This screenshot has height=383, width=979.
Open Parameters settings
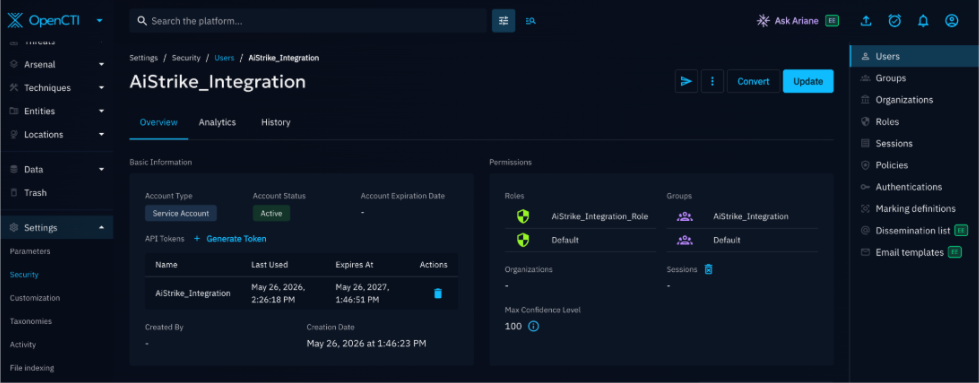30,251
